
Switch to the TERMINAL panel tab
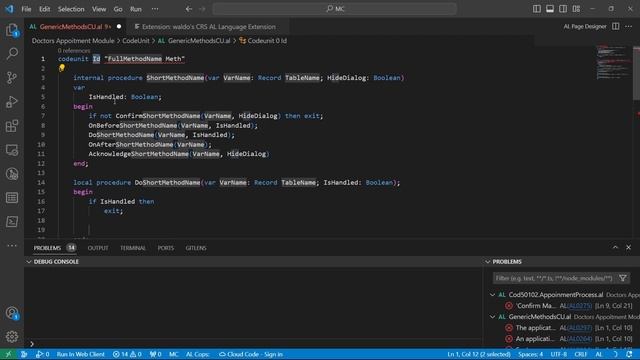point(133,248)
